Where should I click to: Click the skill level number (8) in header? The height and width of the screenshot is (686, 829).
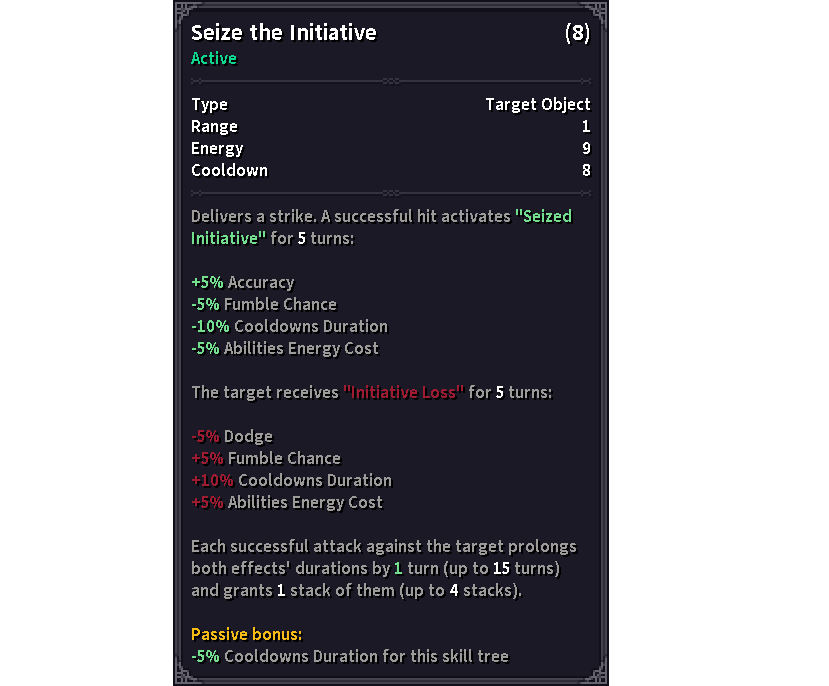577,33
